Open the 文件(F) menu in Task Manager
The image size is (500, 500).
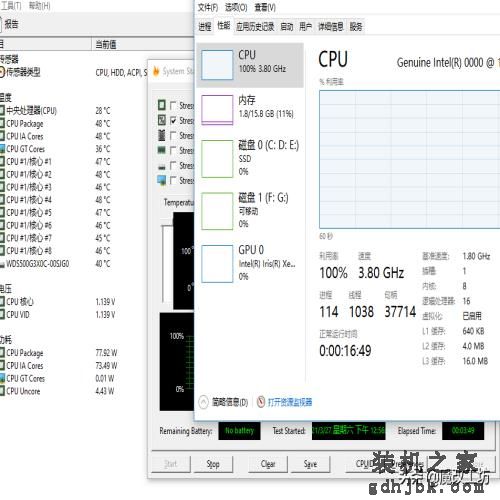(x=208, y=7)
